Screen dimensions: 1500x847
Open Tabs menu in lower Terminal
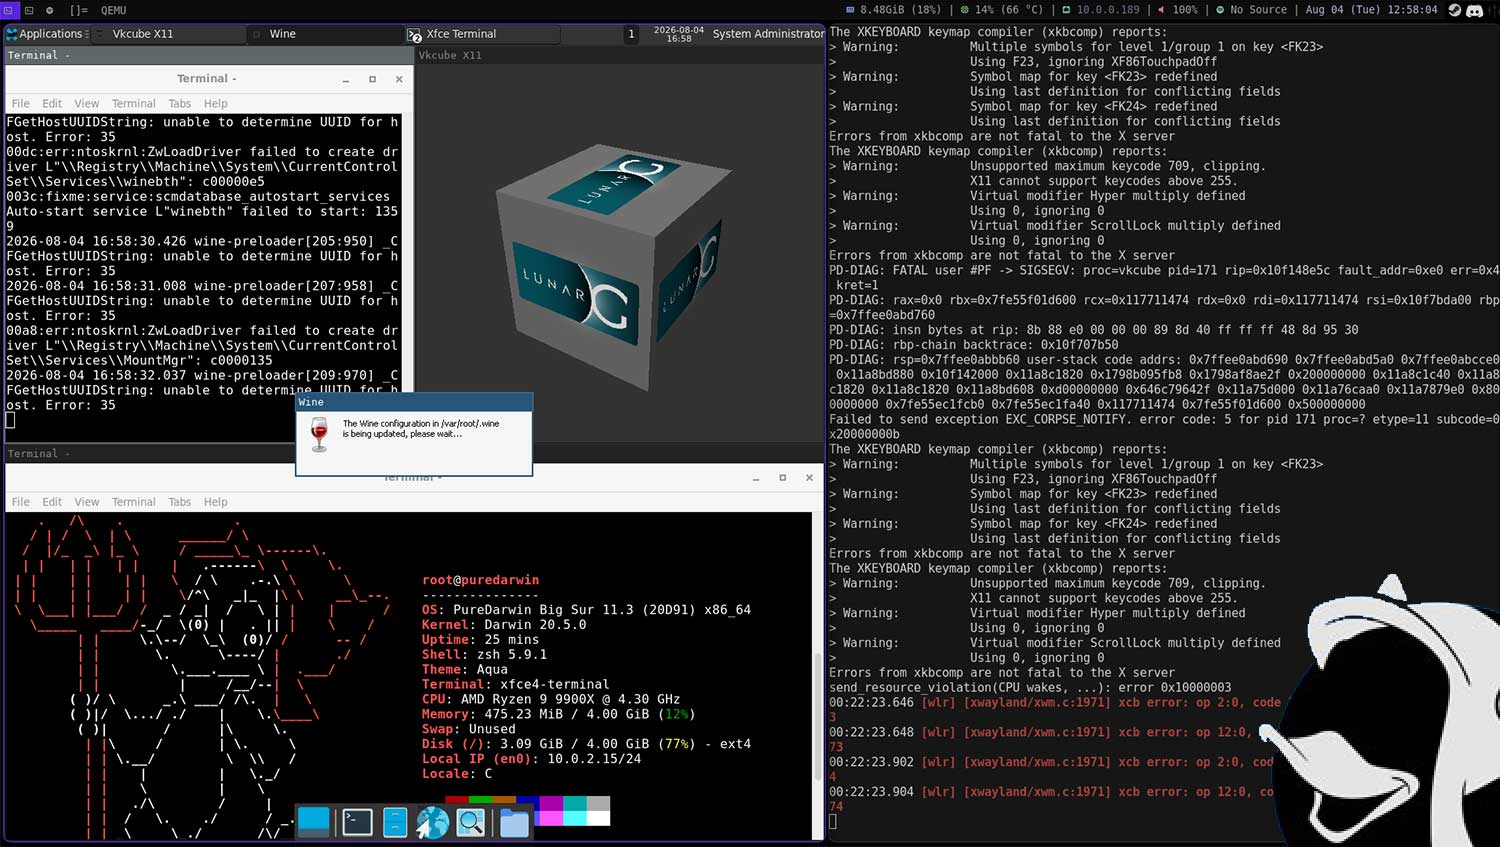tap(180, 502)
